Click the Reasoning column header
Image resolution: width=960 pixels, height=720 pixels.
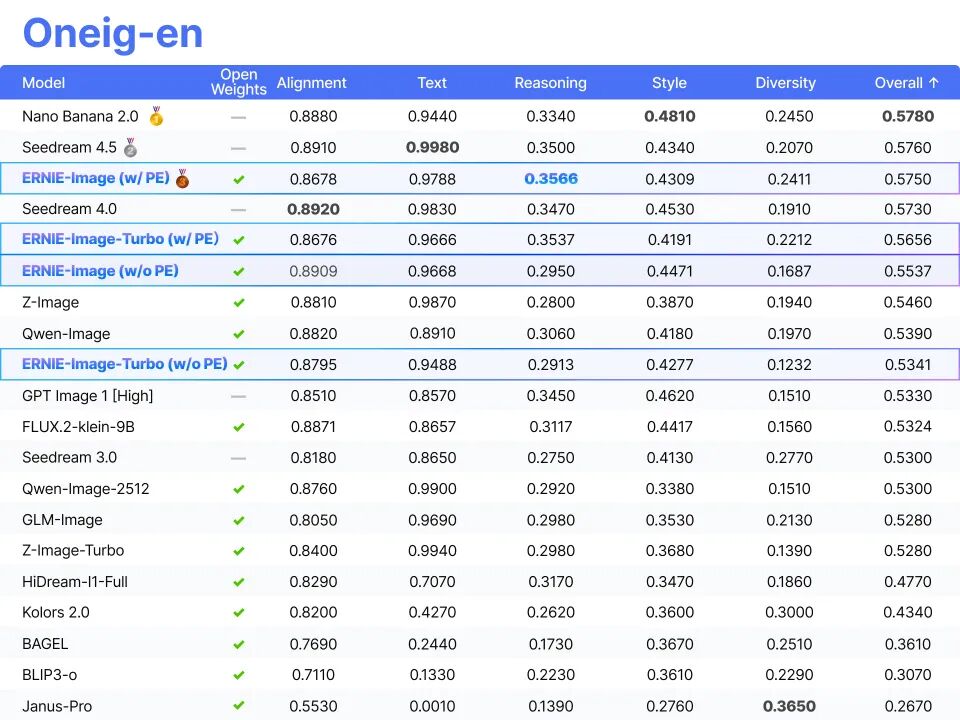point(550,83)
